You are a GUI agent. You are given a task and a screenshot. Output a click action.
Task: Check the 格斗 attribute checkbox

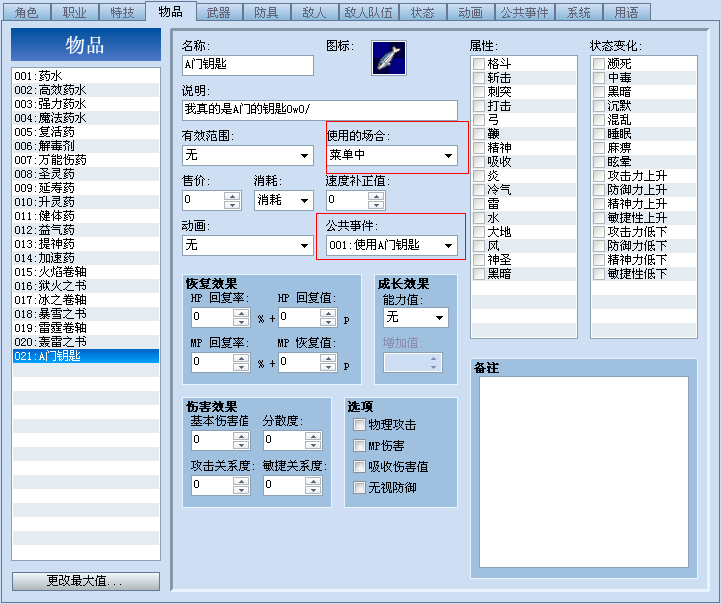click(479, 63)
